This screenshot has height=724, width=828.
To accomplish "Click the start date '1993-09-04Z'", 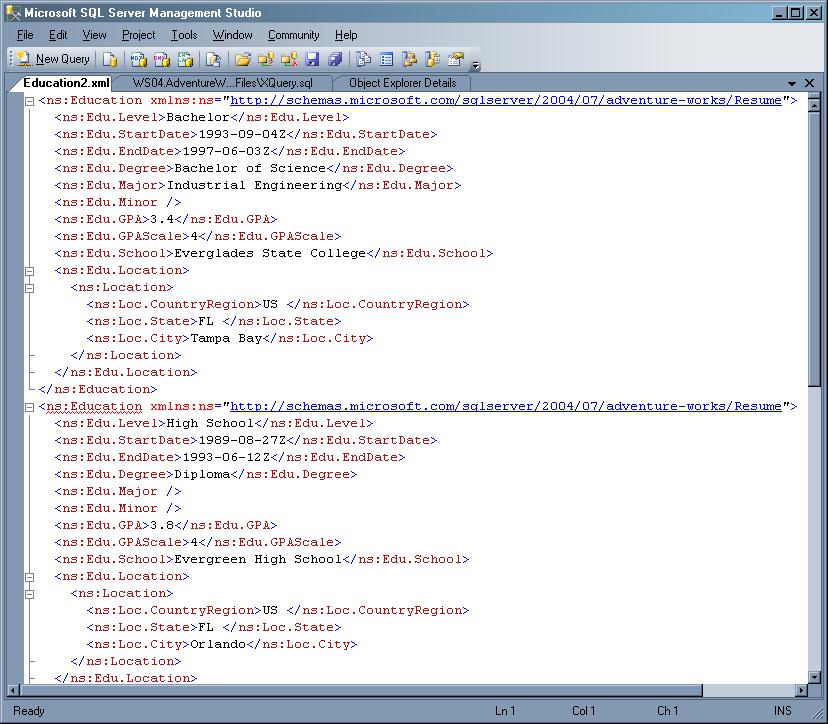I will [x=242, y=135].
